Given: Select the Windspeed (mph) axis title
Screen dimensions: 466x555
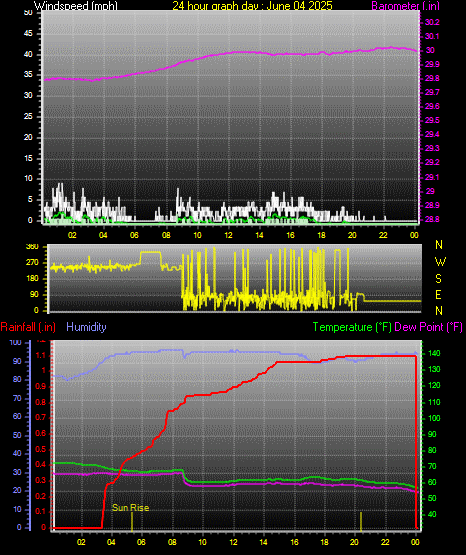Looking at the screenshot, I should pyautogui.click(x=76, y=6).
